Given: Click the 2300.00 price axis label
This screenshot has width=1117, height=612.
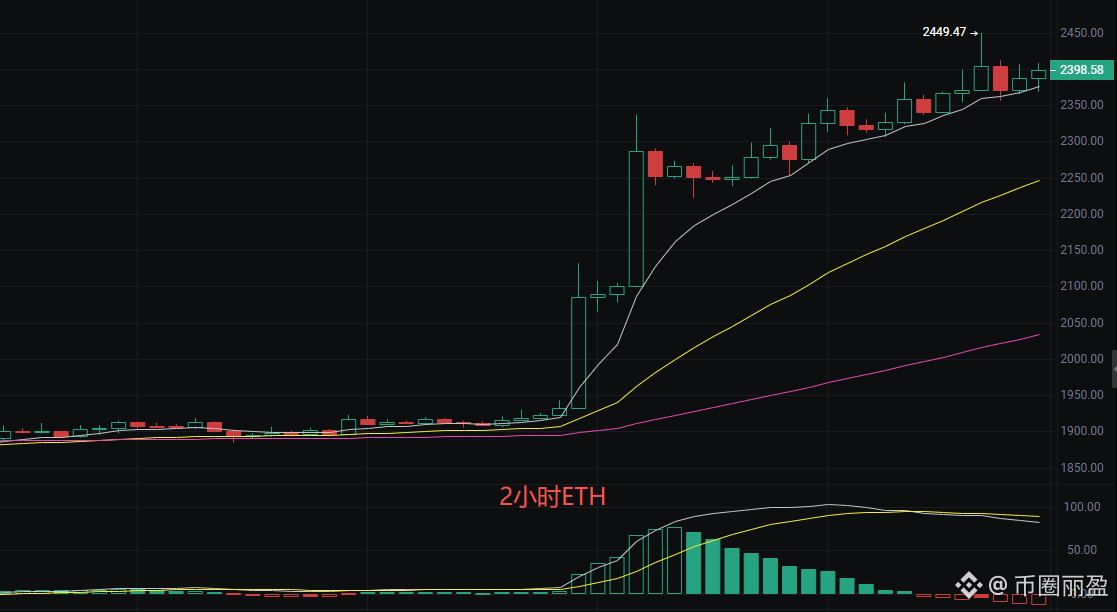Looking at the screenshot, I should [1081, 141].
